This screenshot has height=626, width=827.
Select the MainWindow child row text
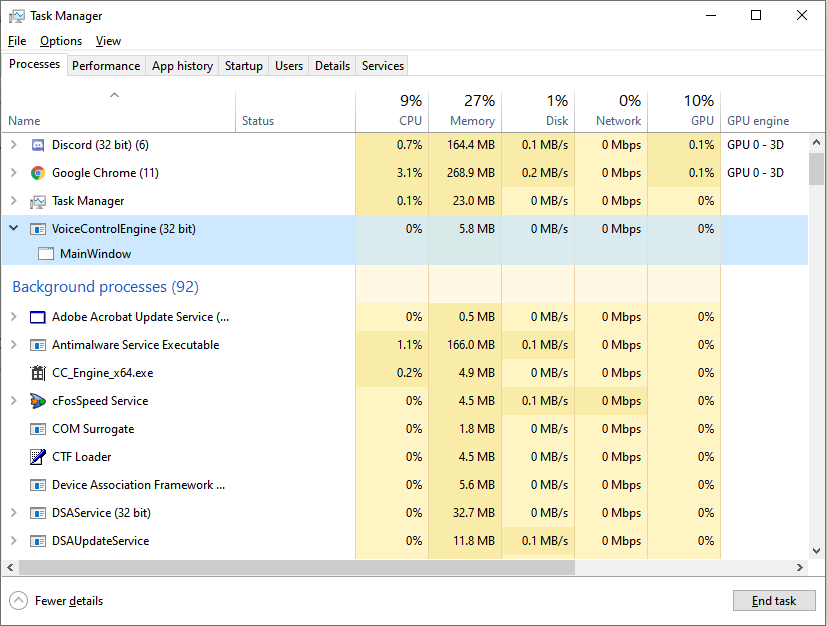(95, 254)
